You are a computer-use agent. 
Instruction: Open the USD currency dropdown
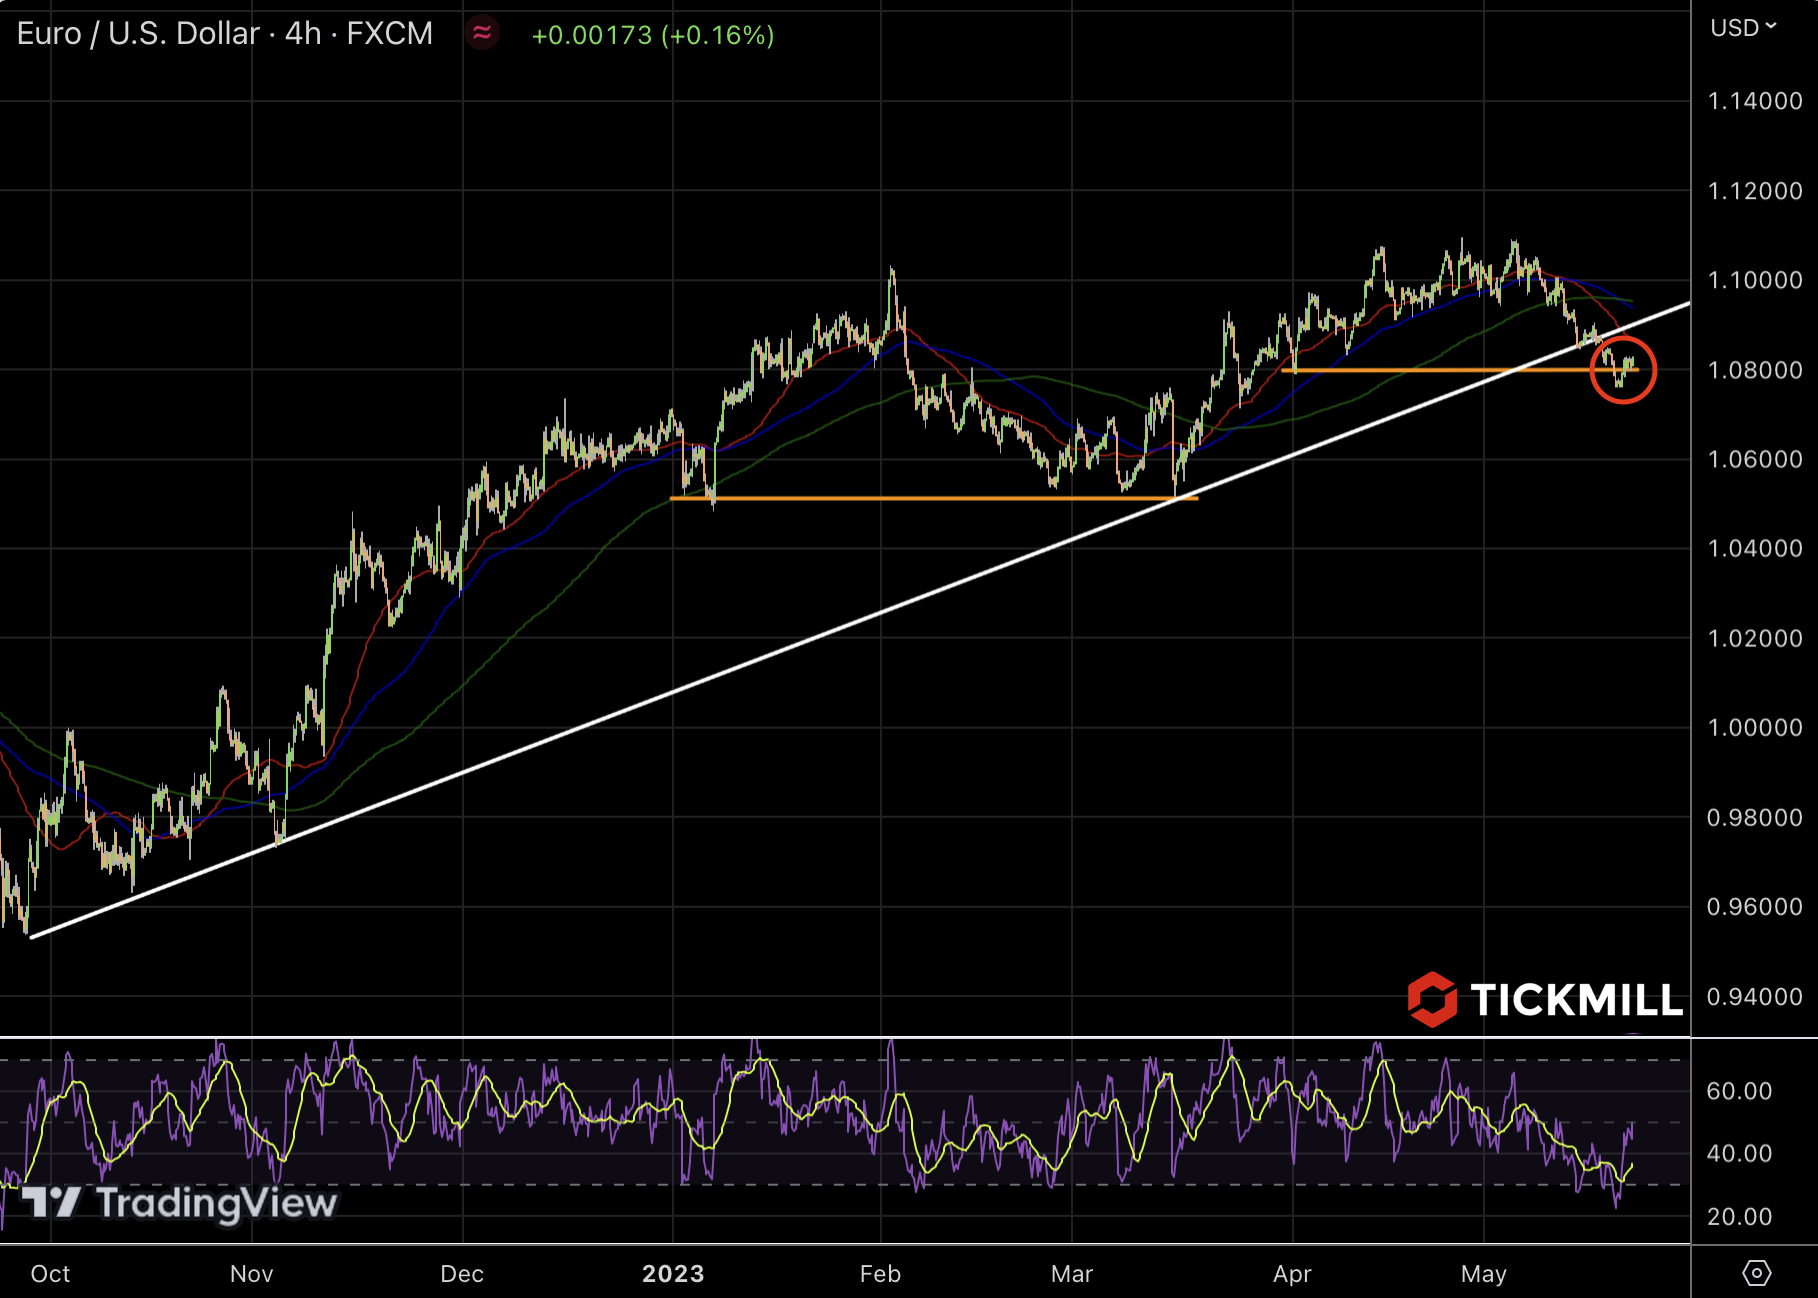coord(1742,28)
